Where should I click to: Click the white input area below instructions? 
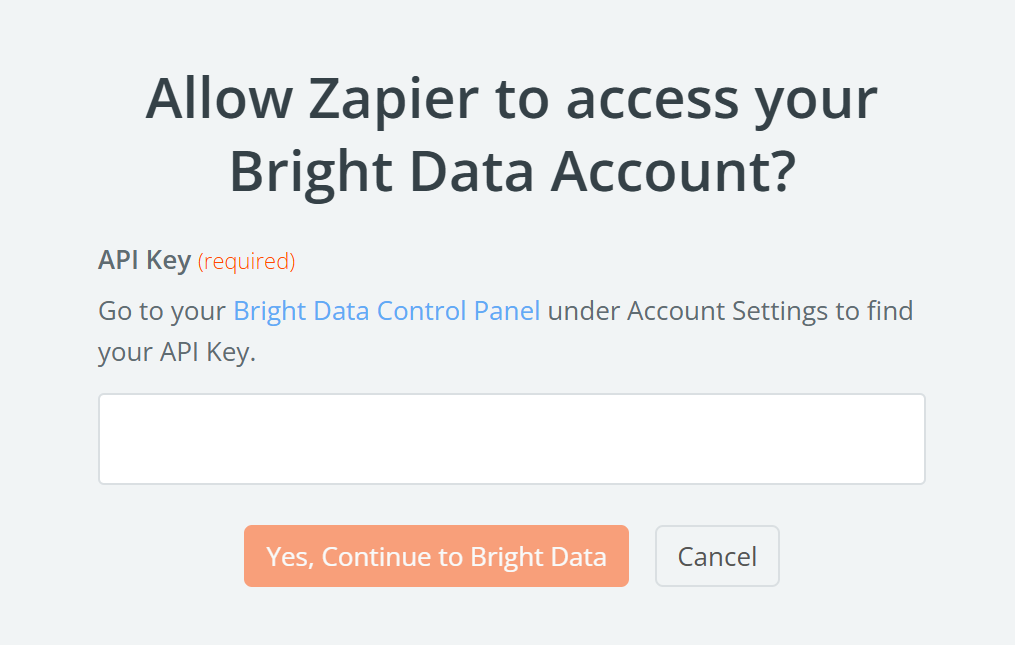coord(512,438)
